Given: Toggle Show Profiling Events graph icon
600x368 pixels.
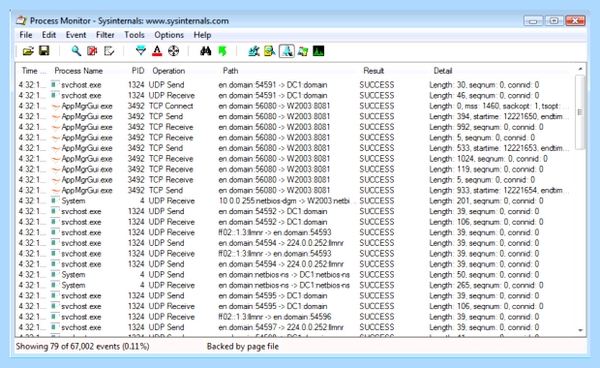Looking at the screenshot, I should (x=318, y=51).
